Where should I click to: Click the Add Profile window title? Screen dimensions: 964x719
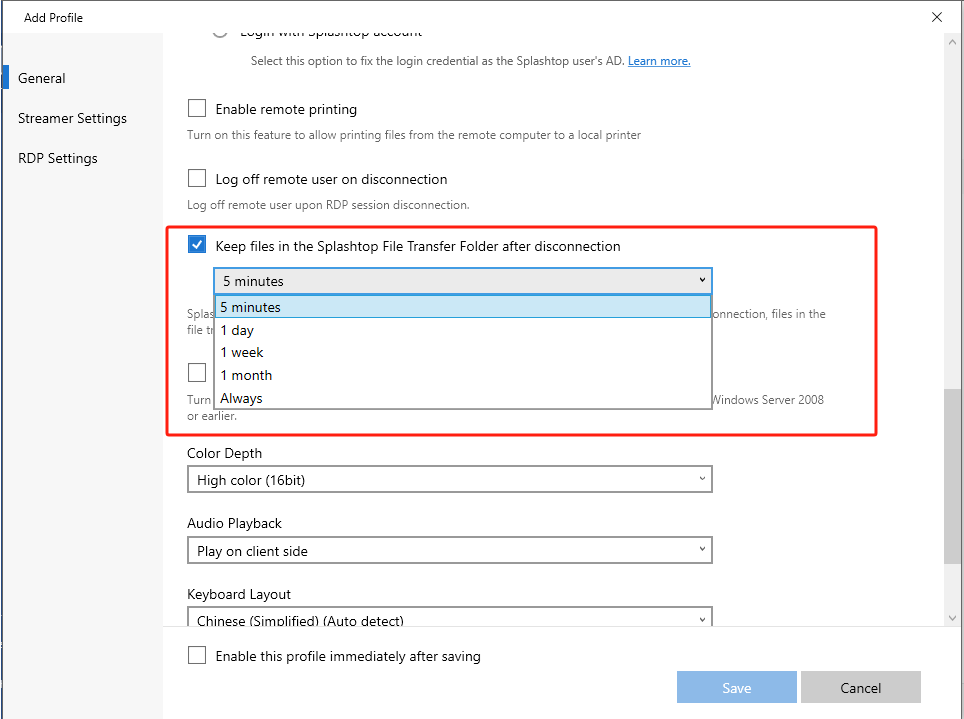pyautogui.click(x=53, y=18)
